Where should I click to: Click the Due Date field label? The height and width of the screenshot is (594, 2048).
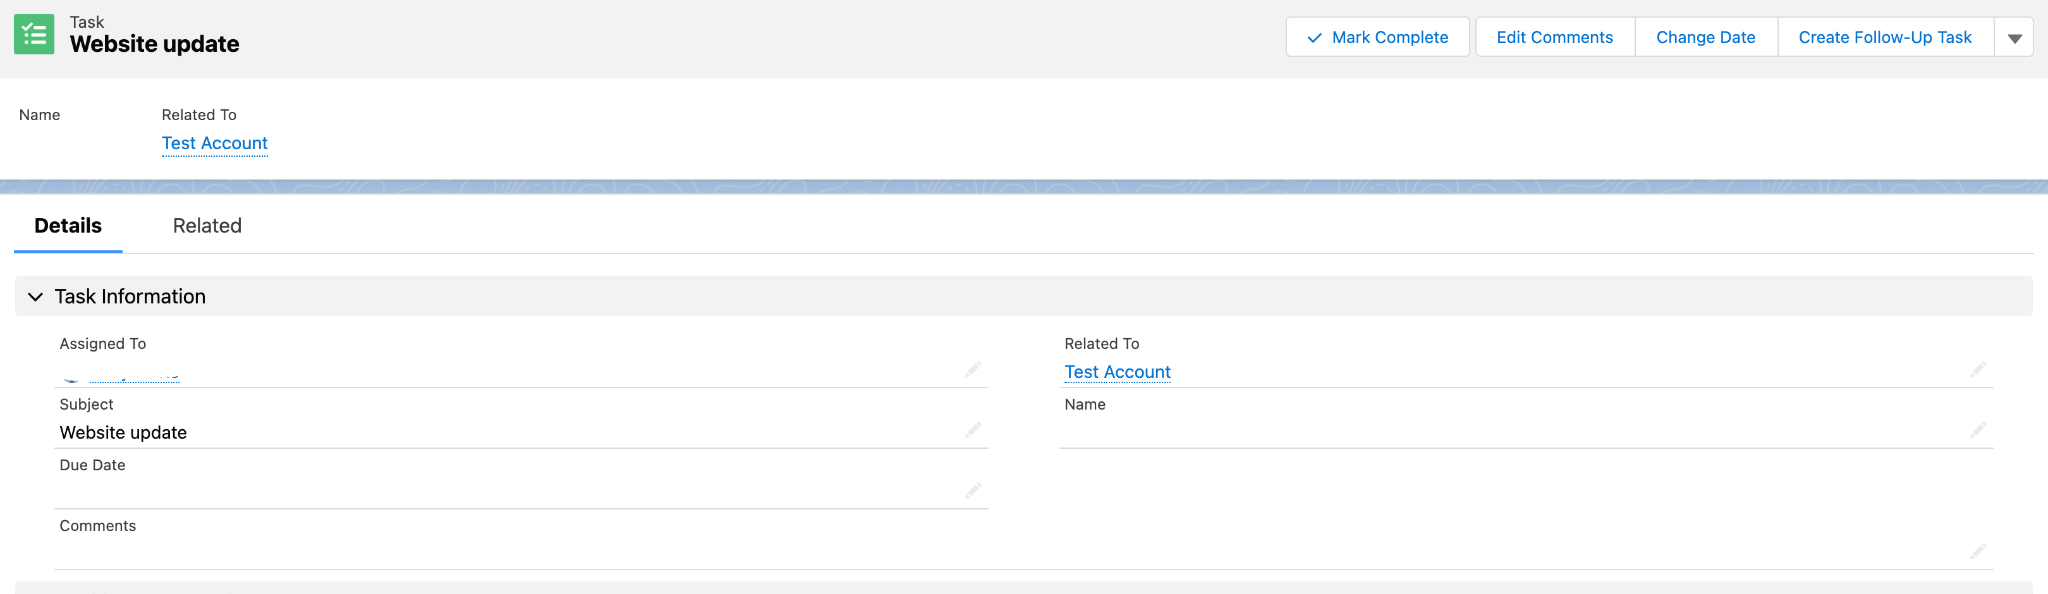click(x=92, y=465)
